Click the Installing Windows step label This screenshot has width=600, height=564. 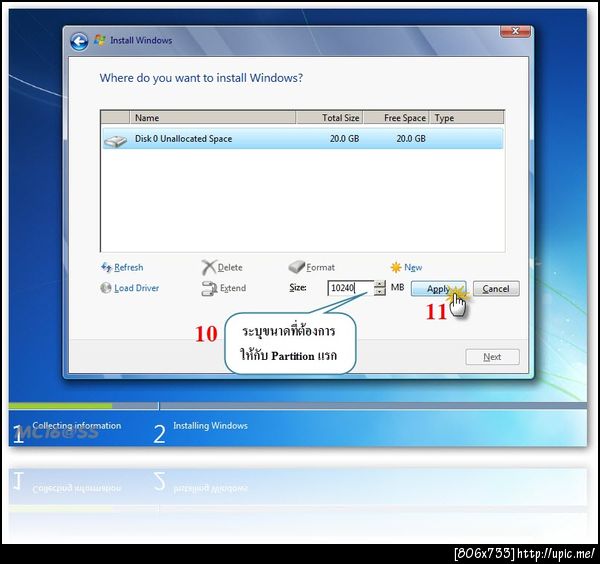(x=210, y=425)
